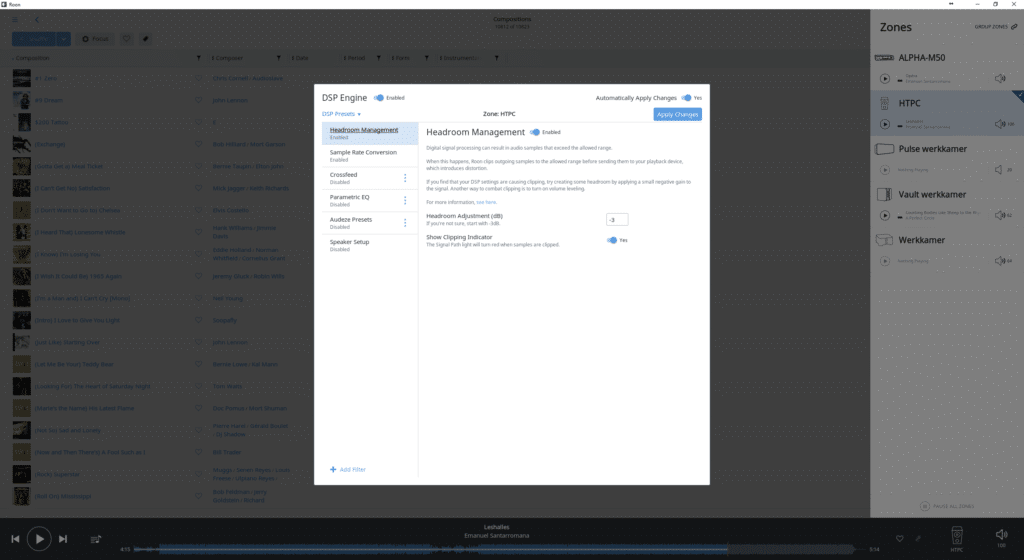Favorite the current track with heart
Screen dimensions: 1024x560
(900, 538)
